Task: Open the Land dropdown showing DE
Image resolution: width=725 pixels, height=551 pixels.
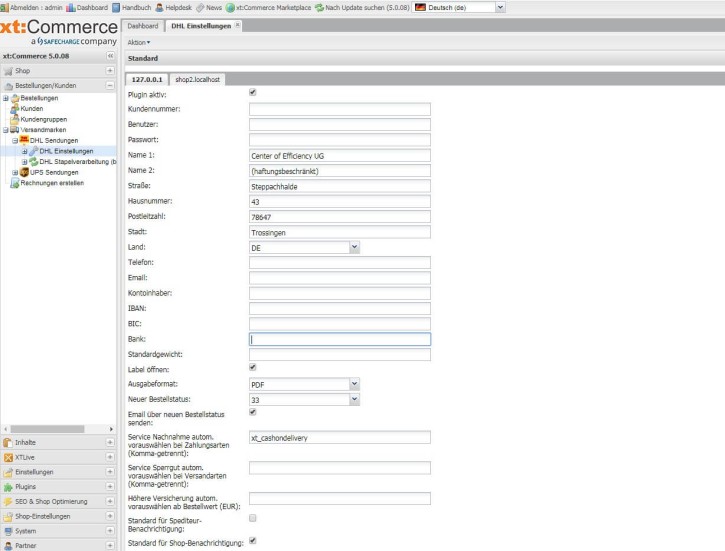Action: click(354, 247)
